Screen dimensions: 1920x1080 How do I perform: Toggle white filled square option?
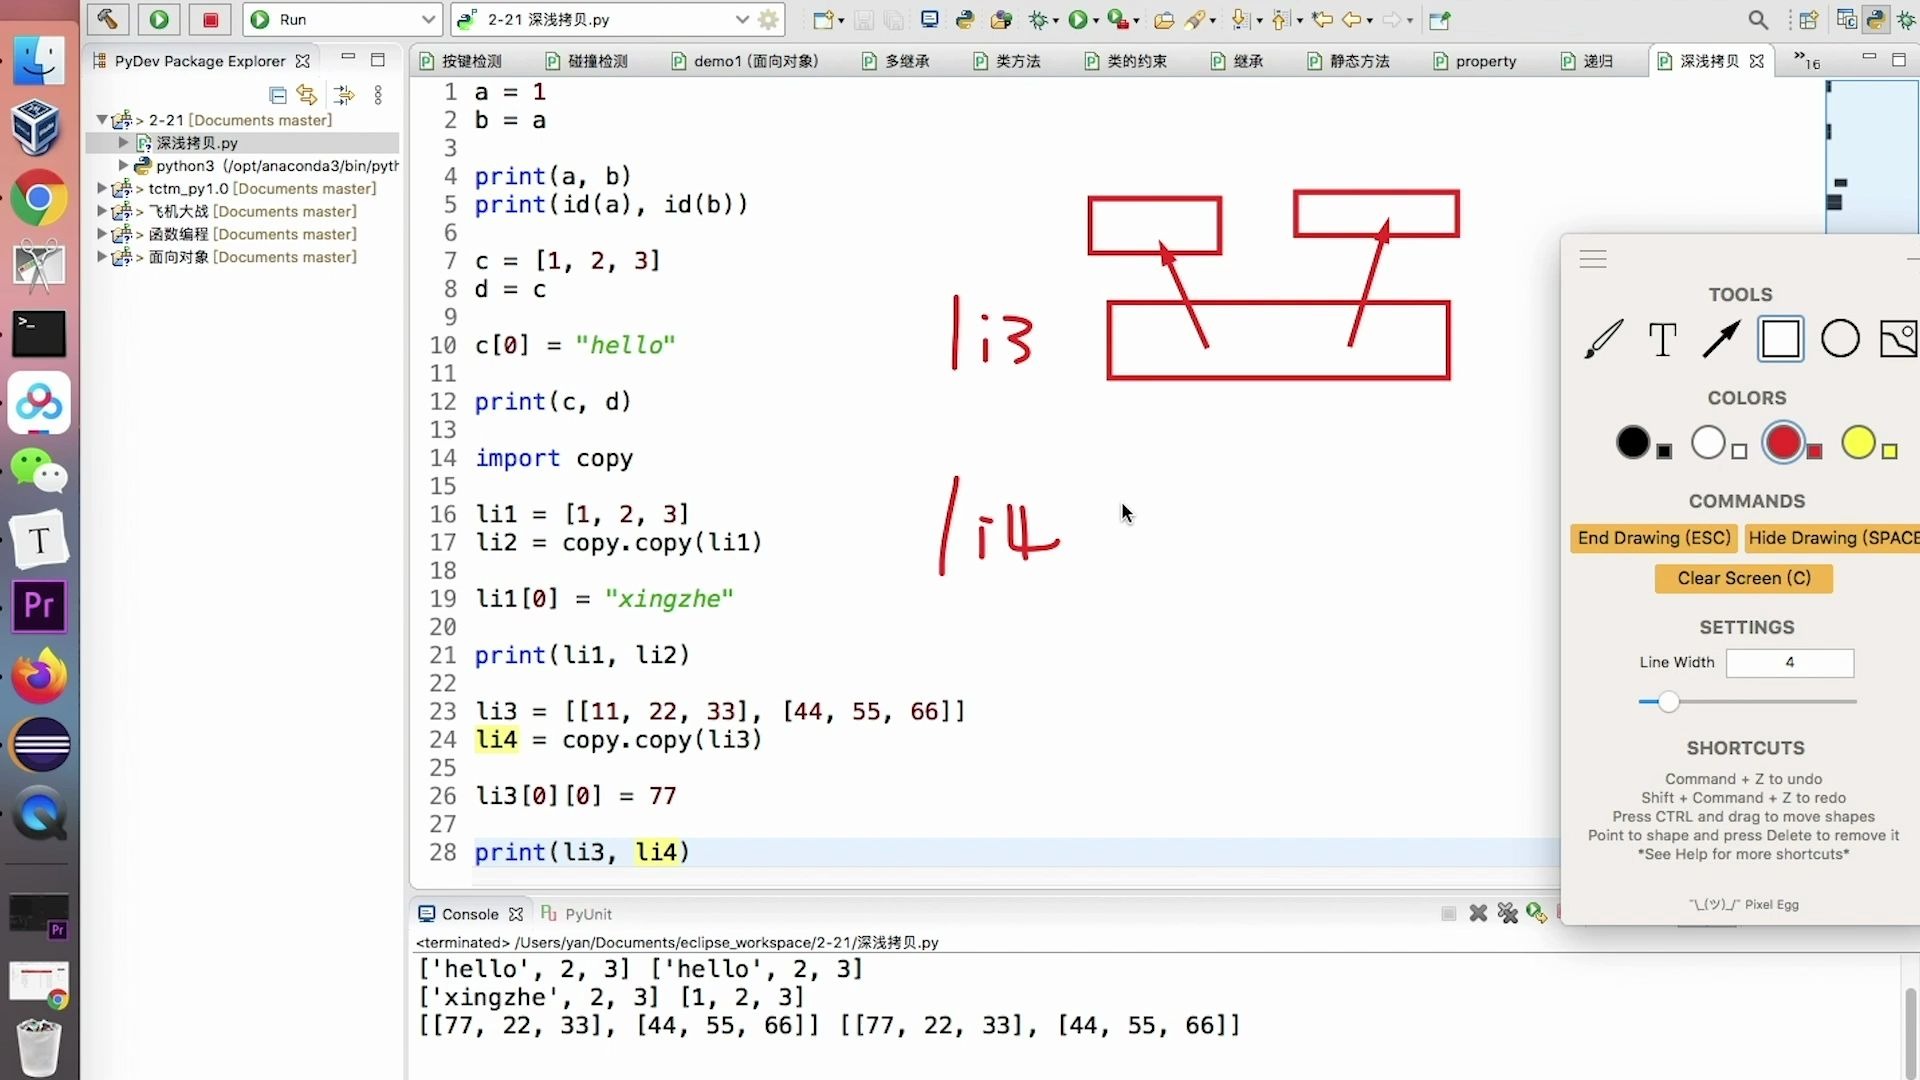(x=1739, y=452)
